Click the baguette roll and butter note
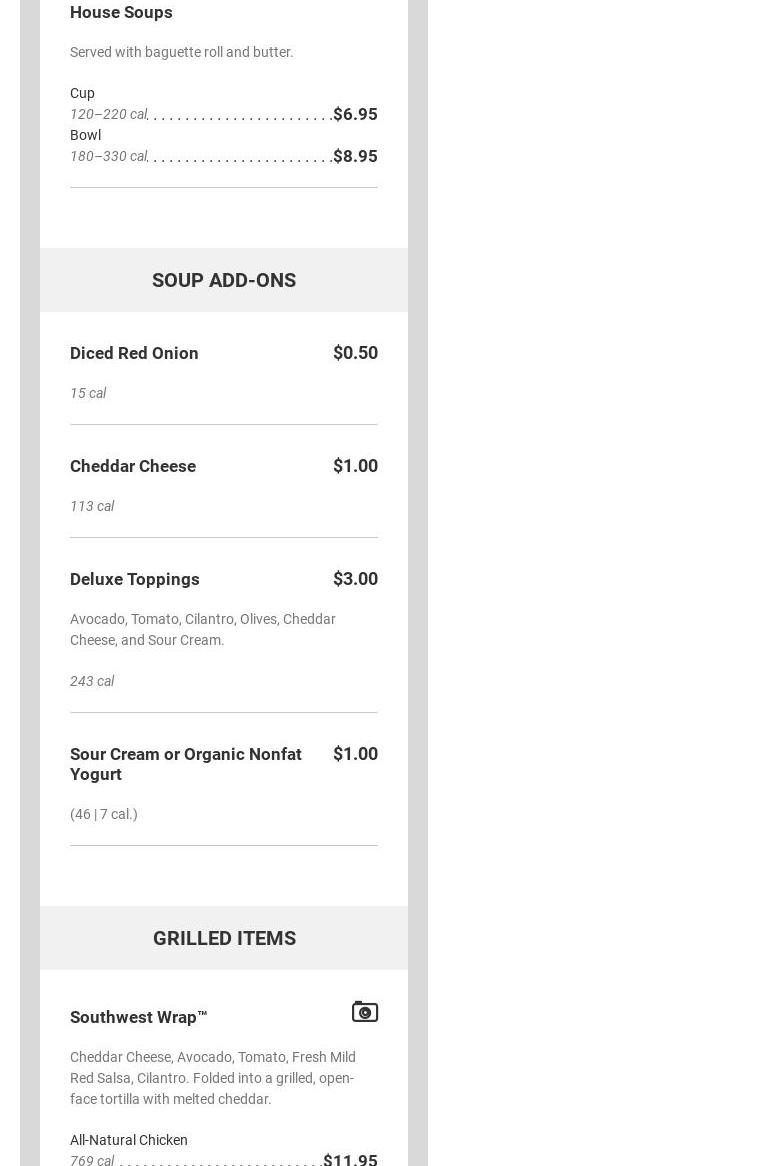Screen dimensions: 770x1166 [x=182, y=52]
